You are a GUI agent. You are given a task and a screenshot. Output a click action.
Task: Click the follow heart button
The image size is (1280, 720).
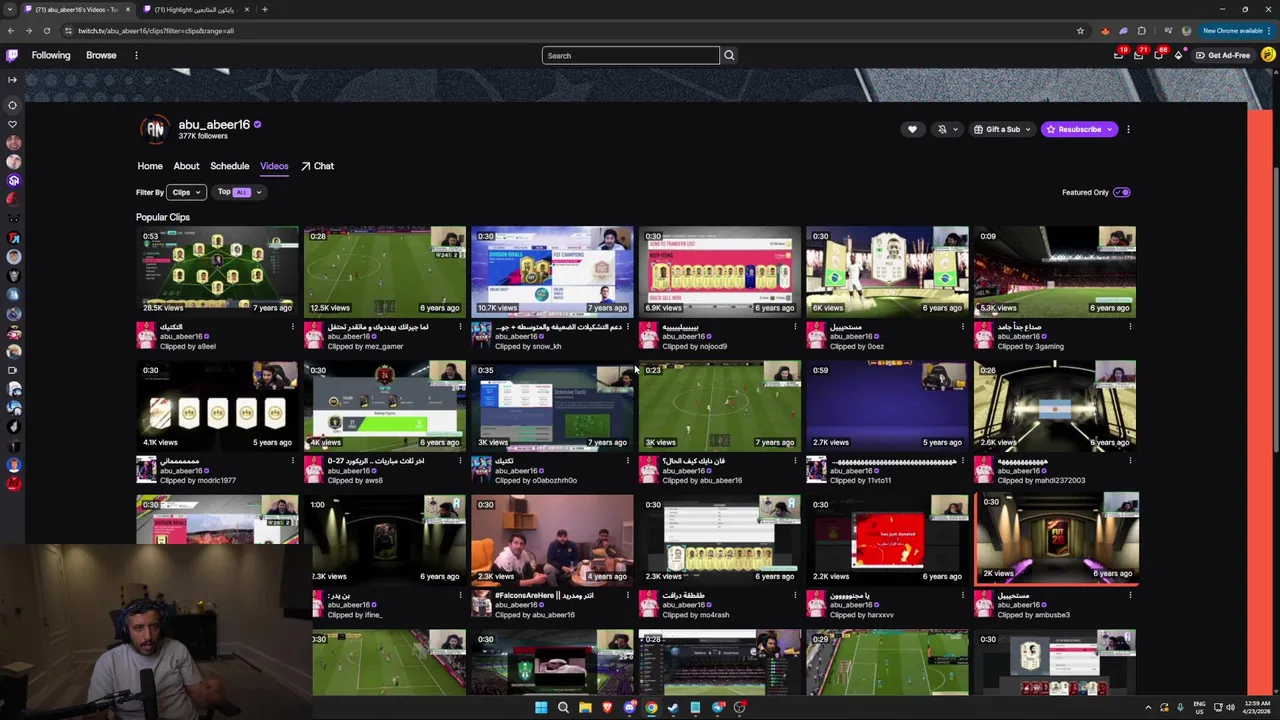[x=912, y=129]
